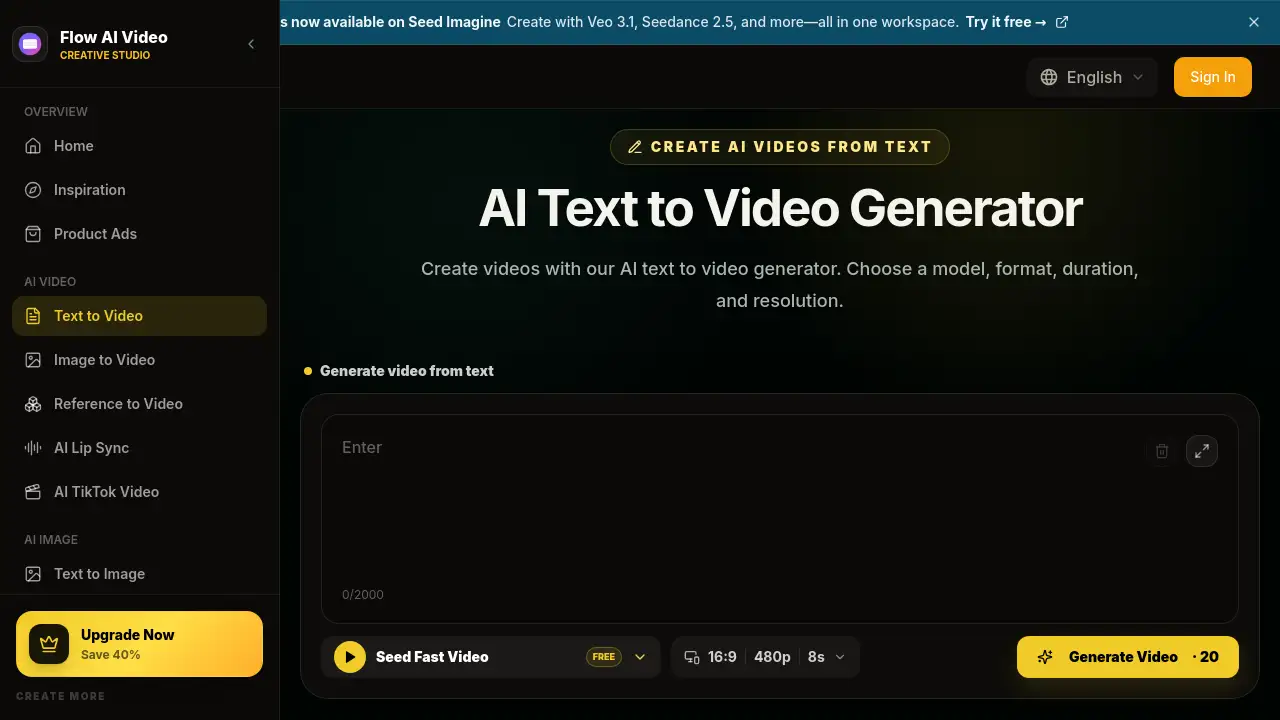Follow the Try it free link
Image resolution: width=1280 pixels, height=720 pixels.
point(1006,22)
